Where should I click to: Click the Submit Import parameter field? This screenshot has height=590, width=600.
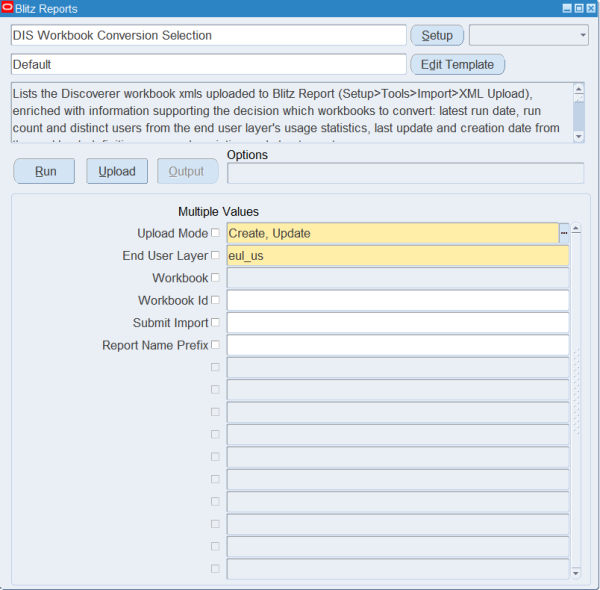398,323
